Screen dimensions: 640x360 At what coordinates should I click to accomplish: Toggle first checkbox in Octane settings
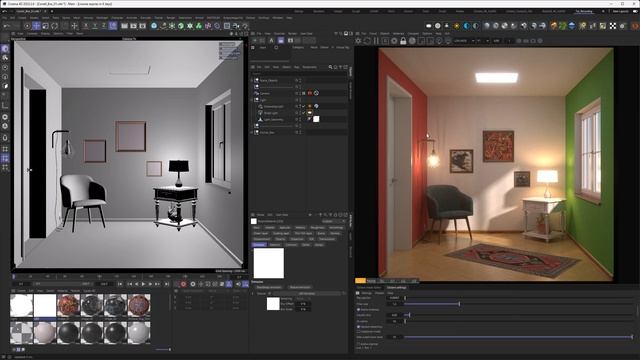(x=359, y=310)
